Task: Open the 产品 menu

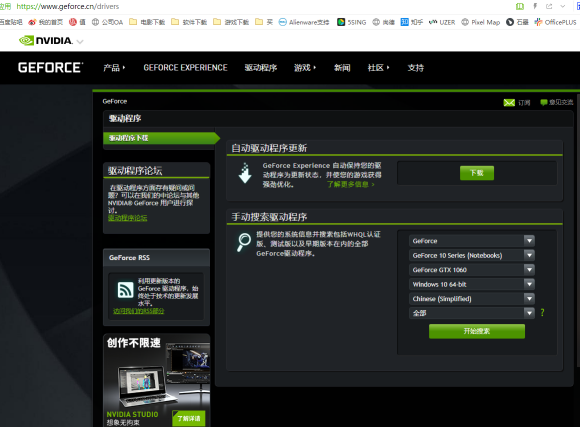Action: click(x=114, y=68)
